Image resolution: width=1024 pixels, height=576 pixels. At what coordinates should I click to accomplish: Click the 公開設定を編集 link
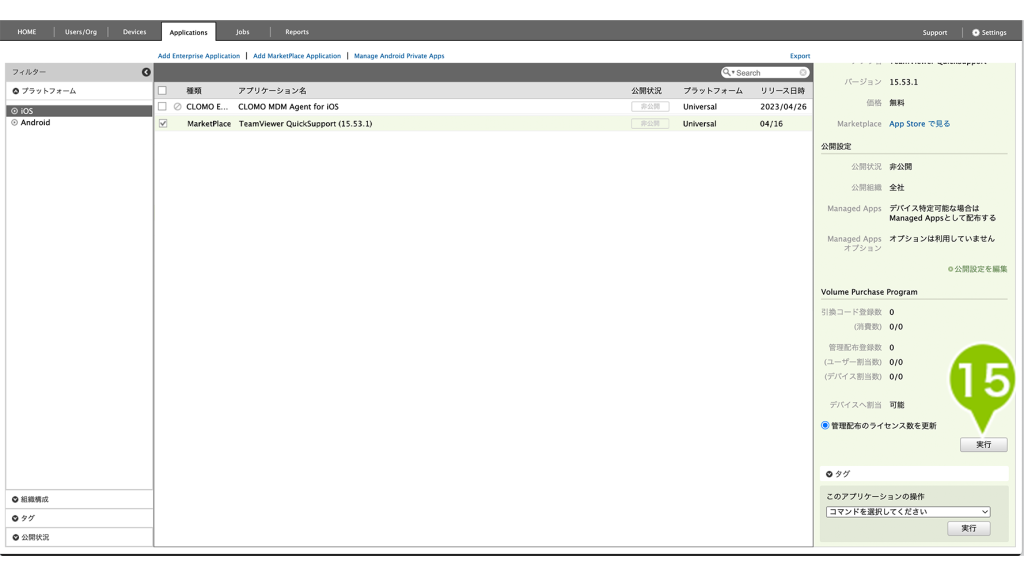click(978, 269)
